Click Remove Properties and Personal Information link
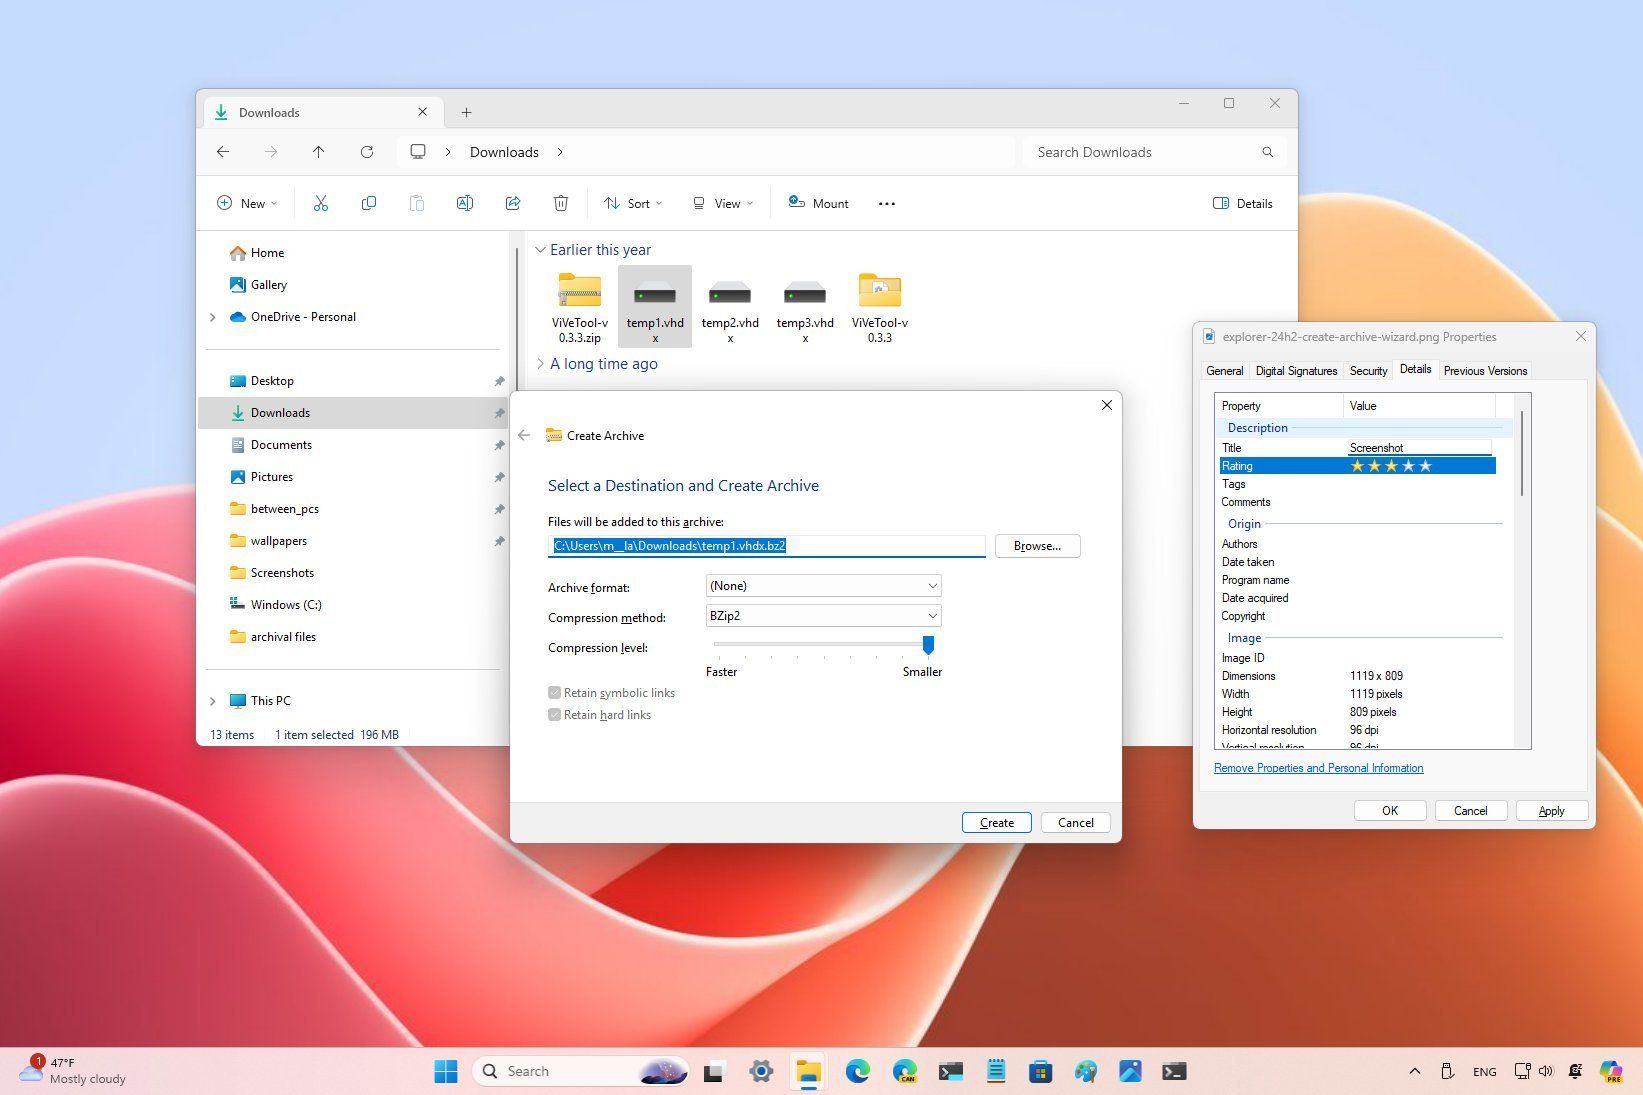Screen dimensions: 1643x1095 [1318, 768]
